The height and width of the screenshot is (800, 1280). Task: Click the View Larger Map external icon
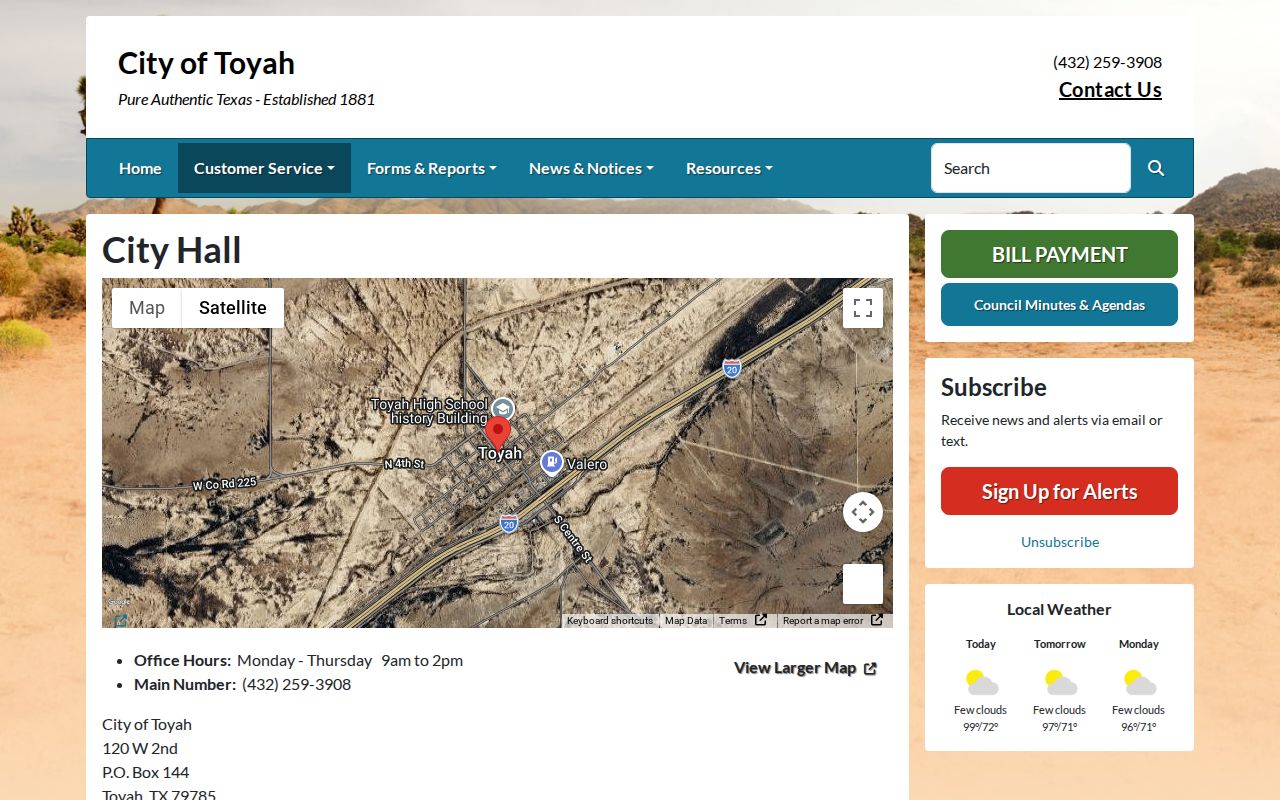click(870, 669)
